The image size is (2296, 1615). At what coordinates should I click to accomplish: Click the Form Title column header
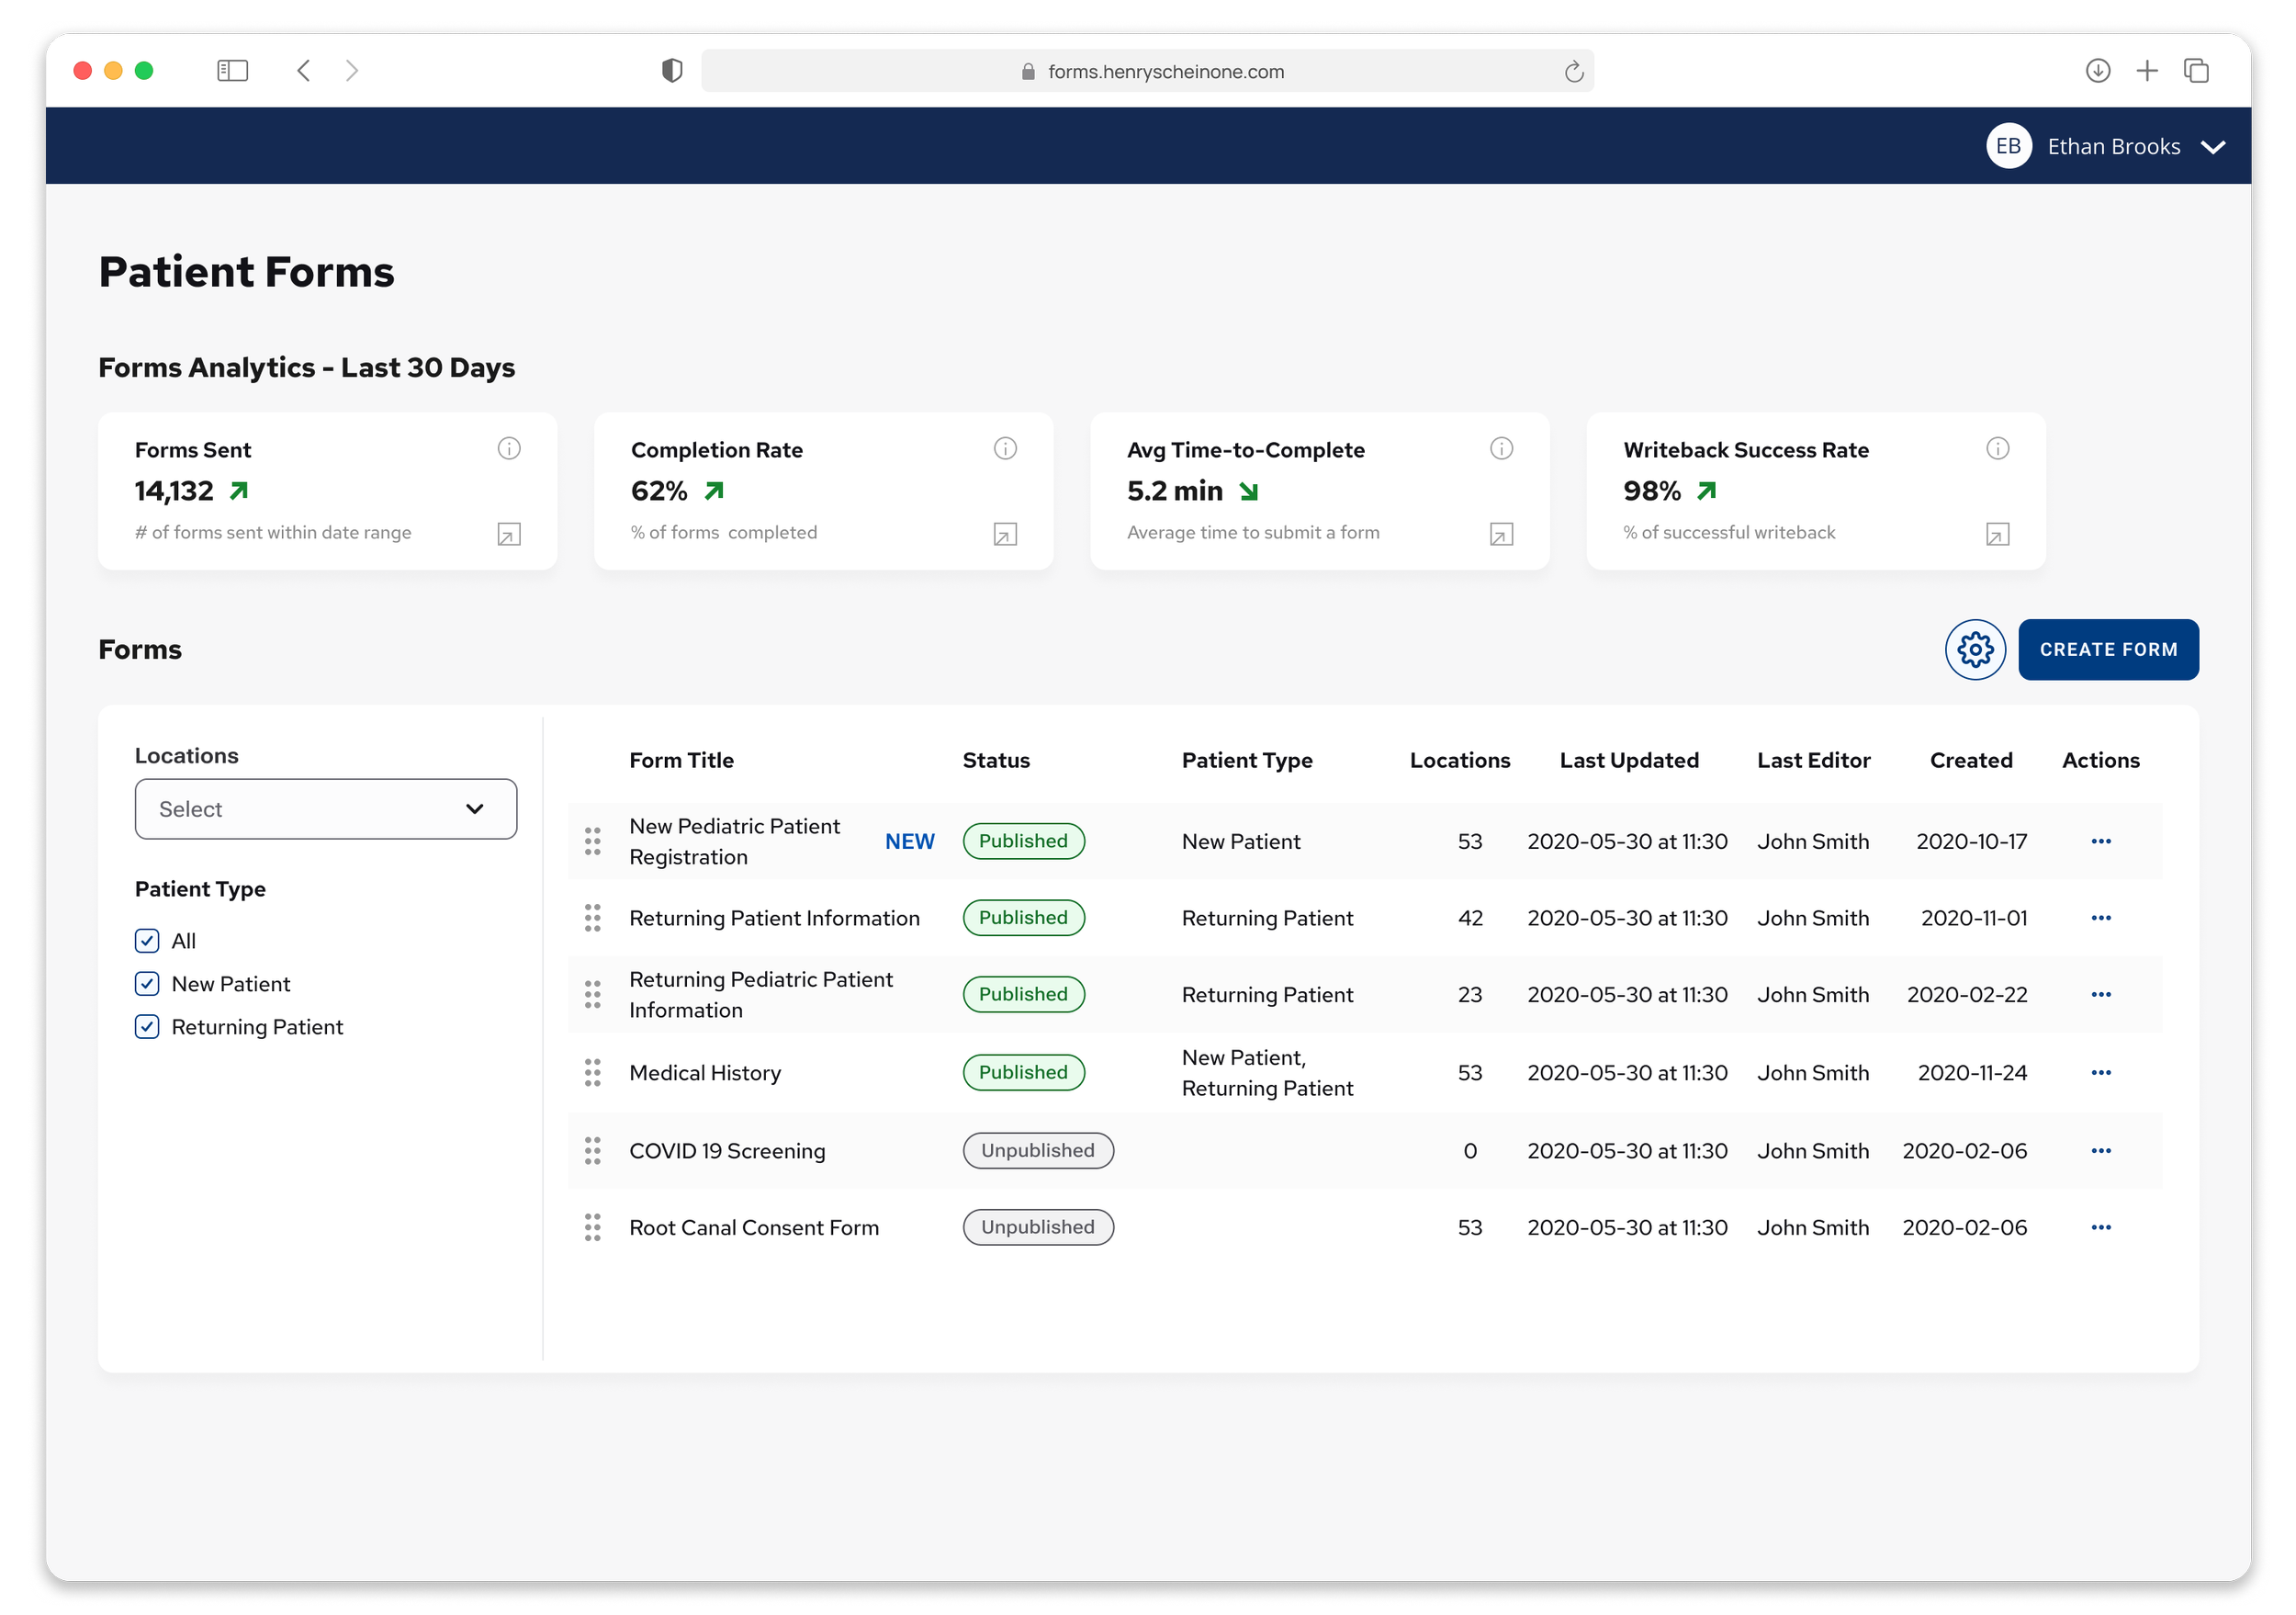point(681,761)
